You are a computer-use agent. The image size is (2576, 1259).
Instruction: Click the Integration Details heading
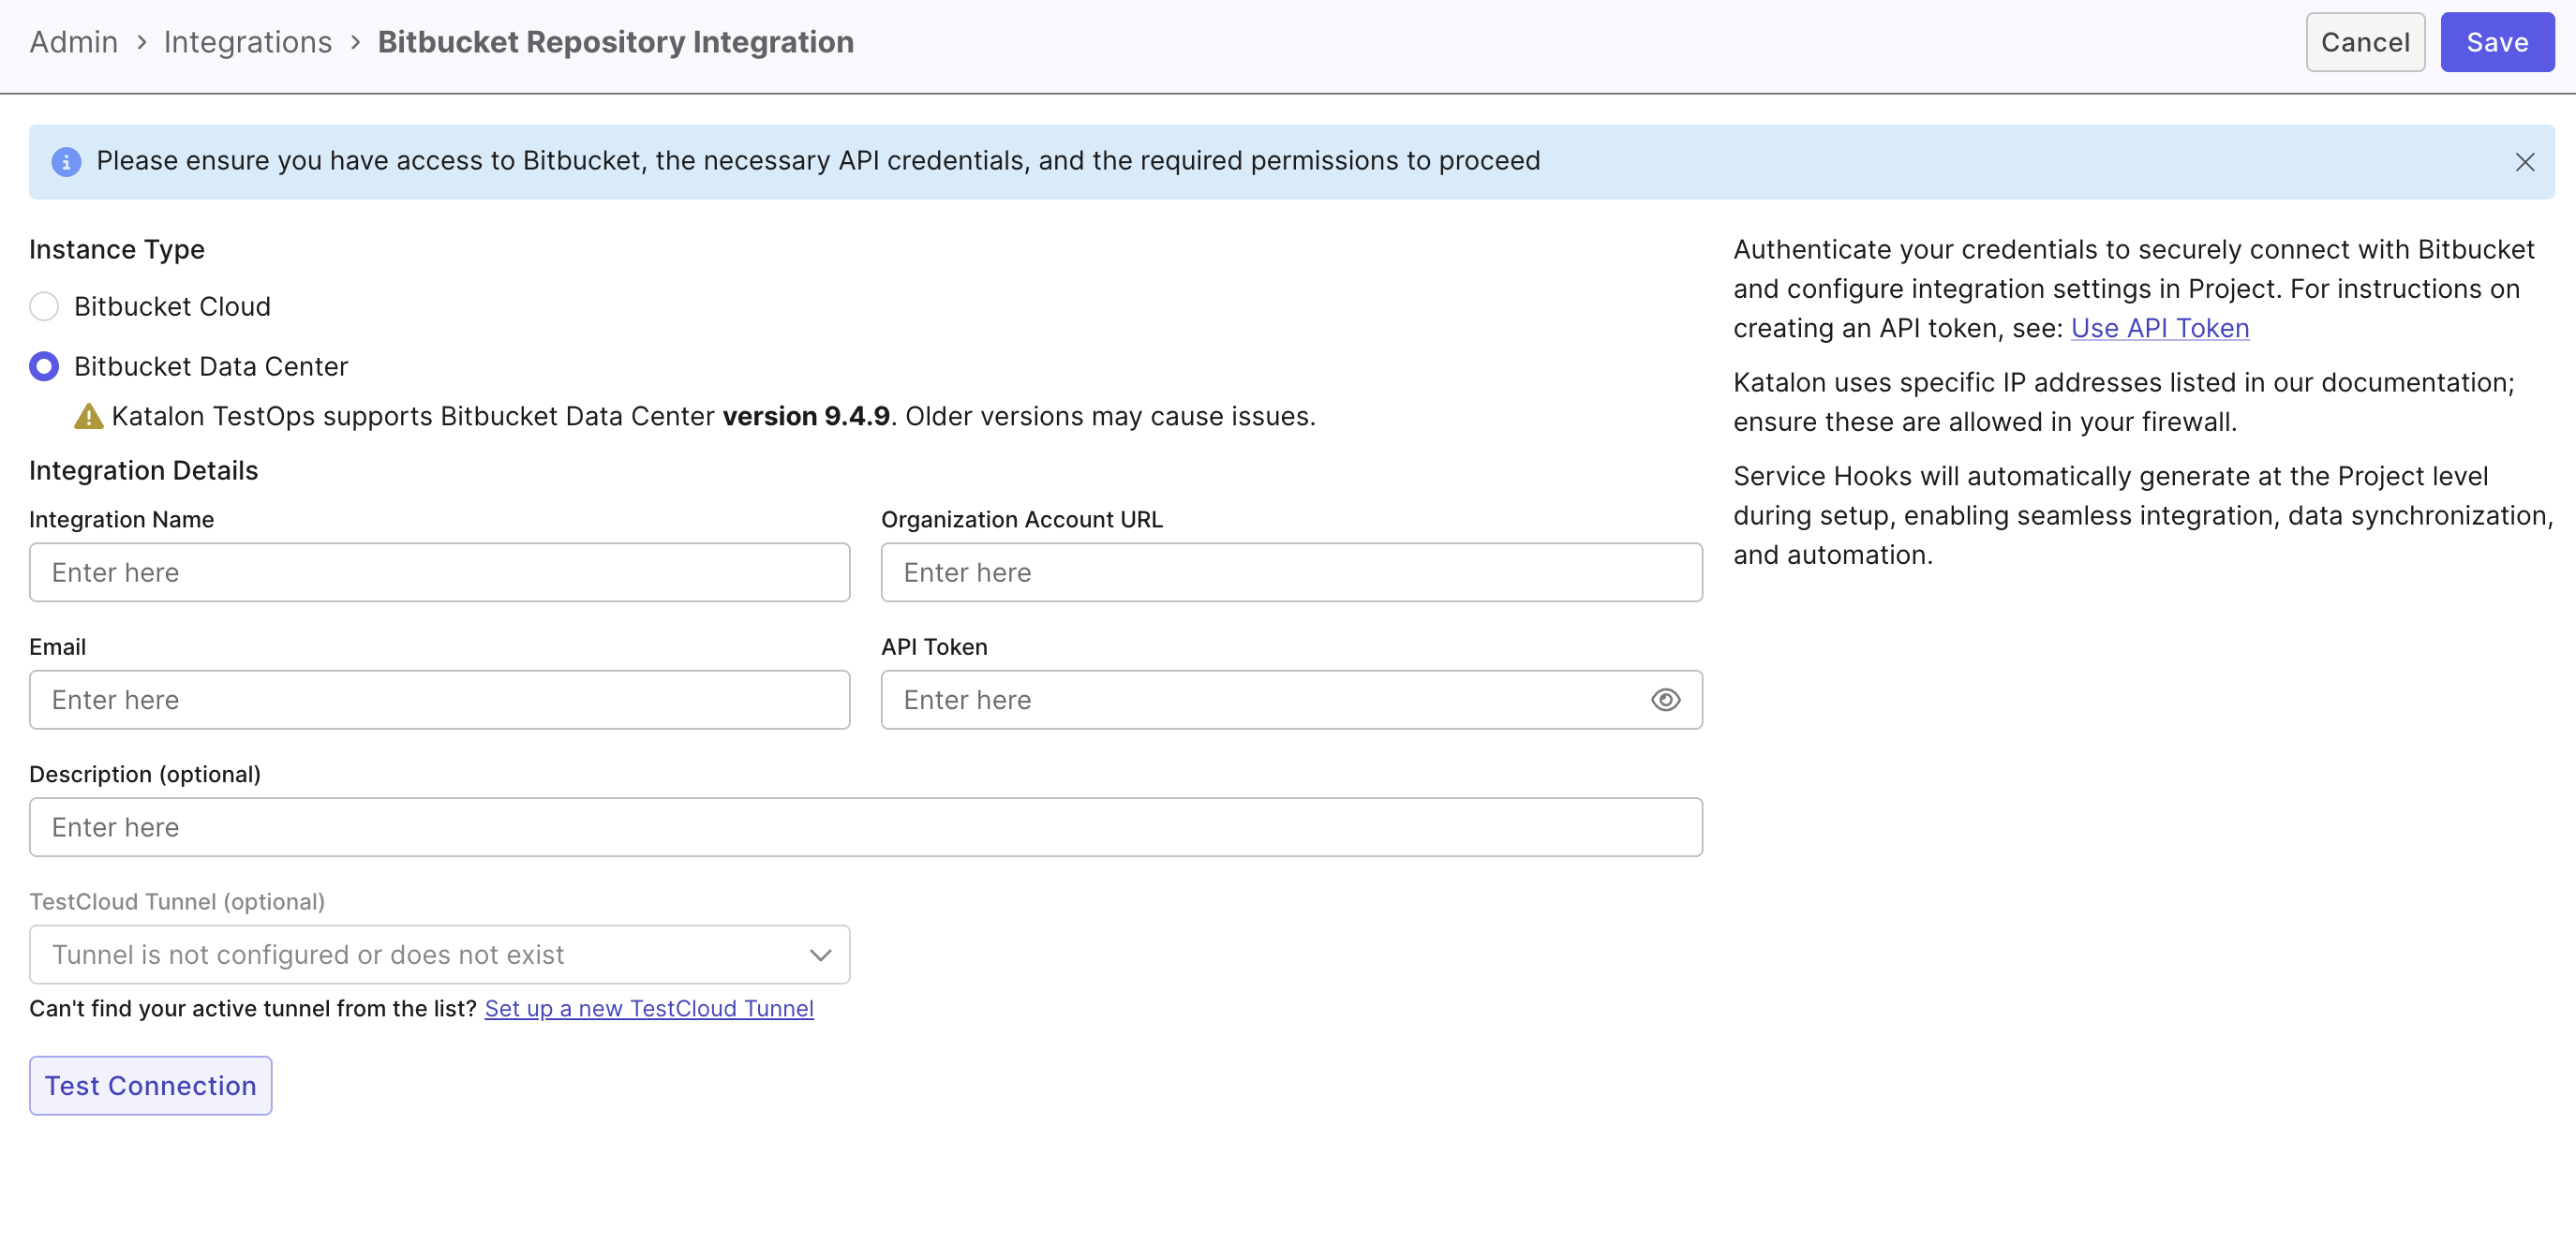click(x=143, y=470)
